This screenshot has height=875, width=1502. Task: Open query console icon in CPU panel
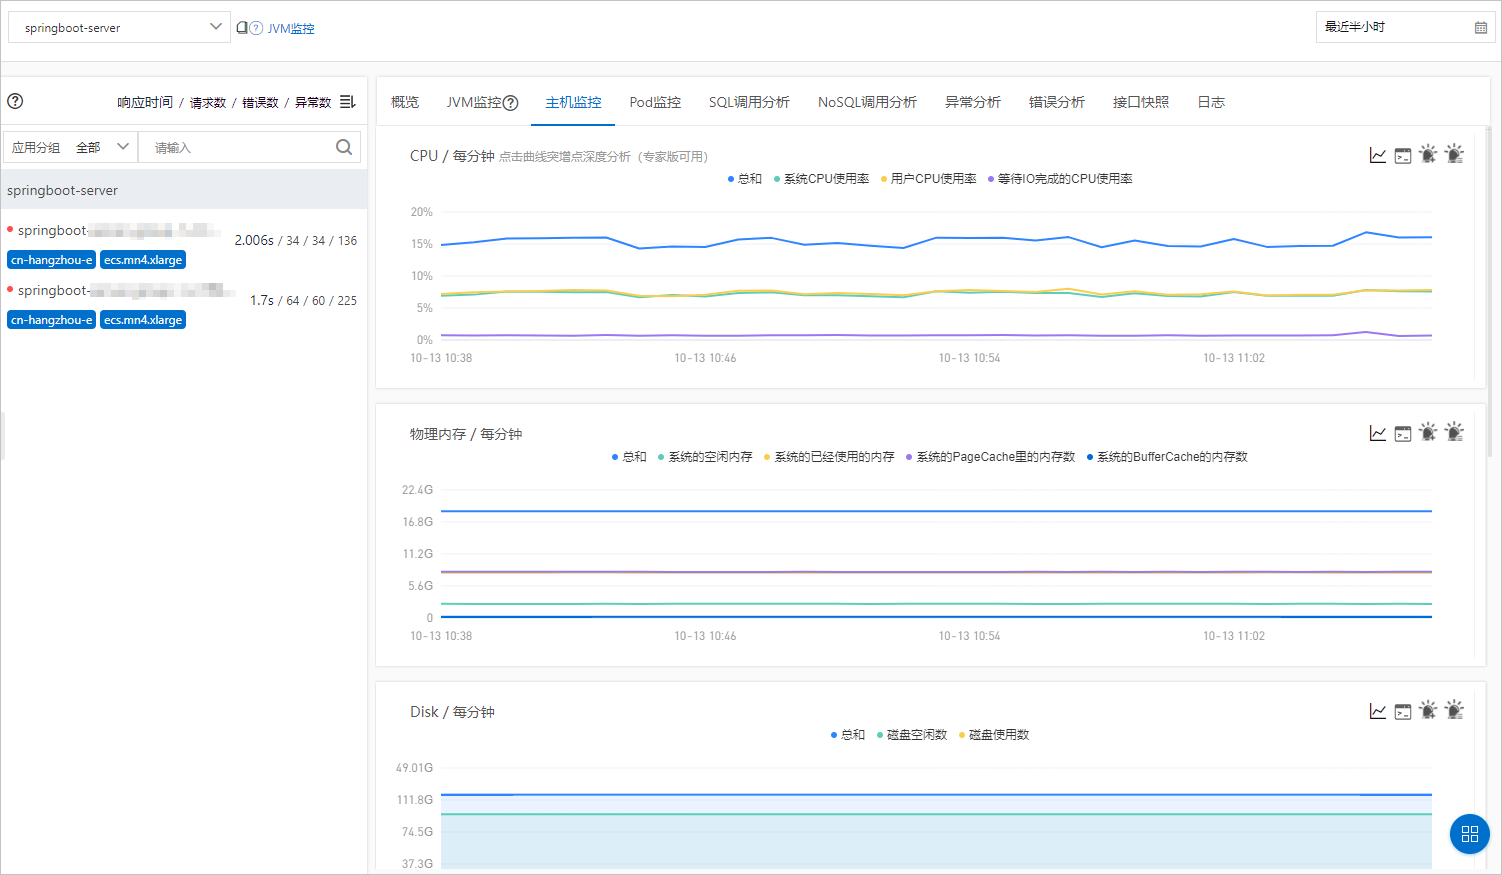1403,155
